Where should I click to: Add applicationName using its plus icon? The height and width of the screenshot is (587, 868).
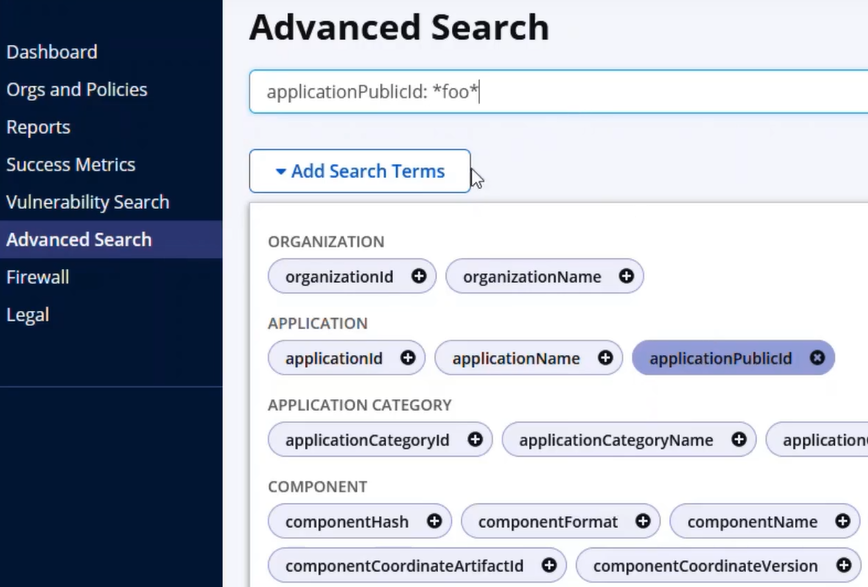point(605,358)
